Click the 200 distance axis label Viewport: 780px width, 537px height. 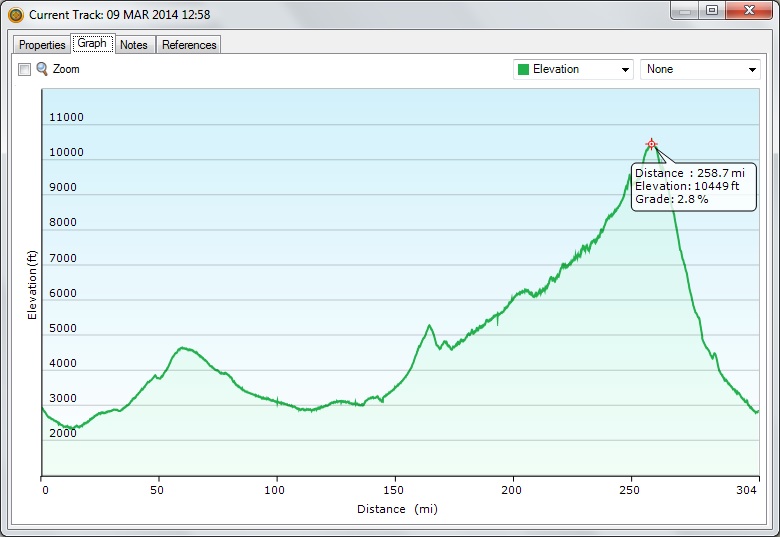pyautogui.click(x=511, y=490)
